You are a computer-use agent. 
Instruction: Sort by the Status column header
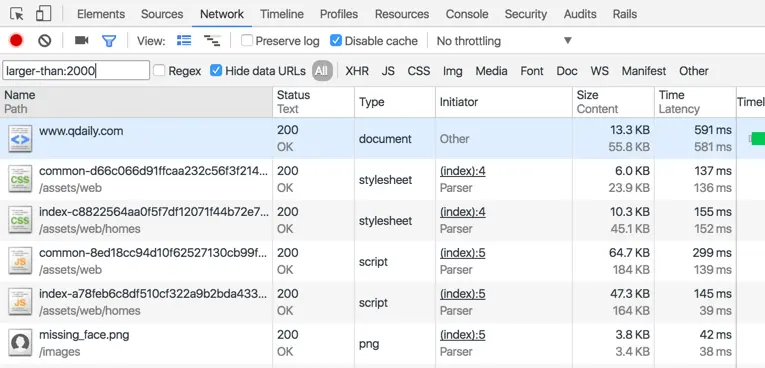click(x=314, y=102)
